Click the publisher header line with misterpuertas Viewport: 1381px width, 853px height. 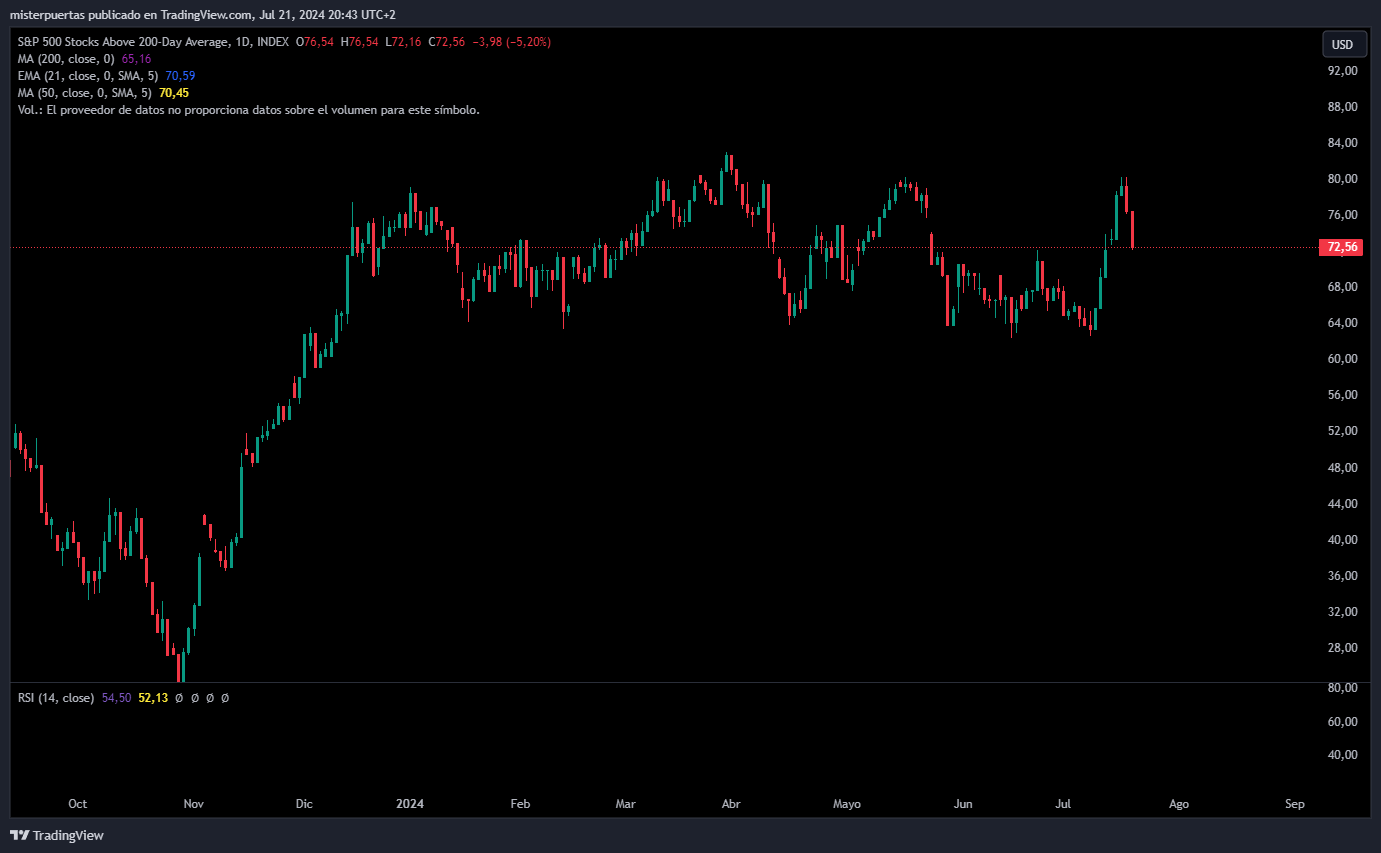coord(202,15)
